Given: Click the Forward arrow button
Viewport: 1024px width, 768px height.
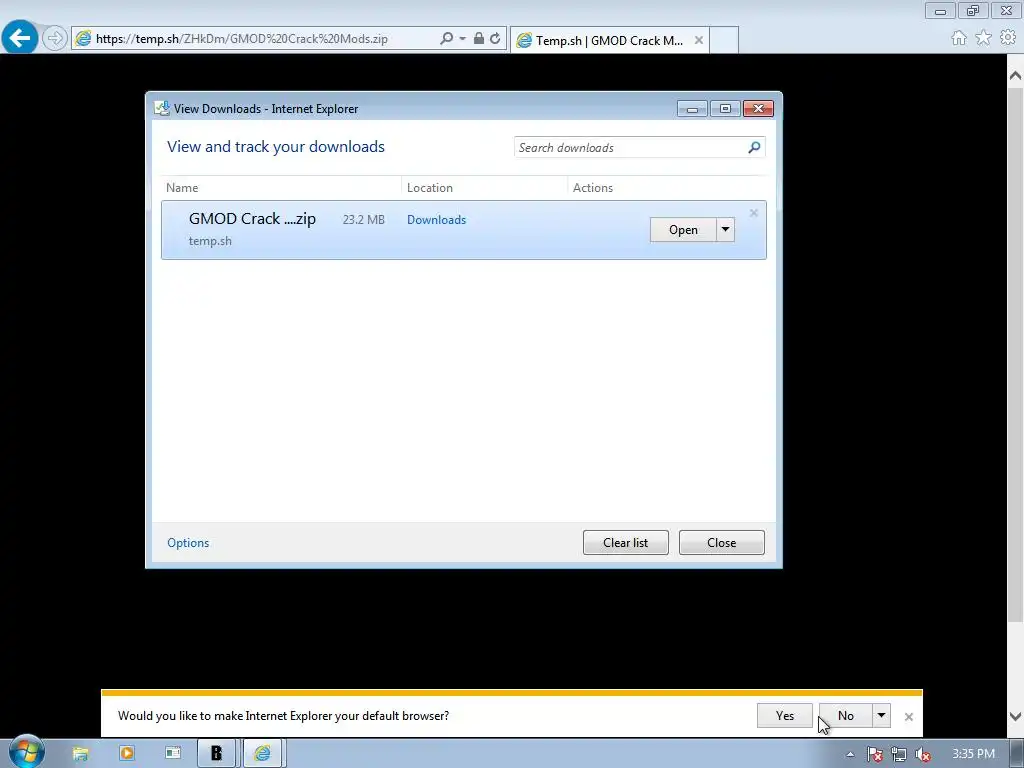Looking at the screenshot, I should (55, 39).
